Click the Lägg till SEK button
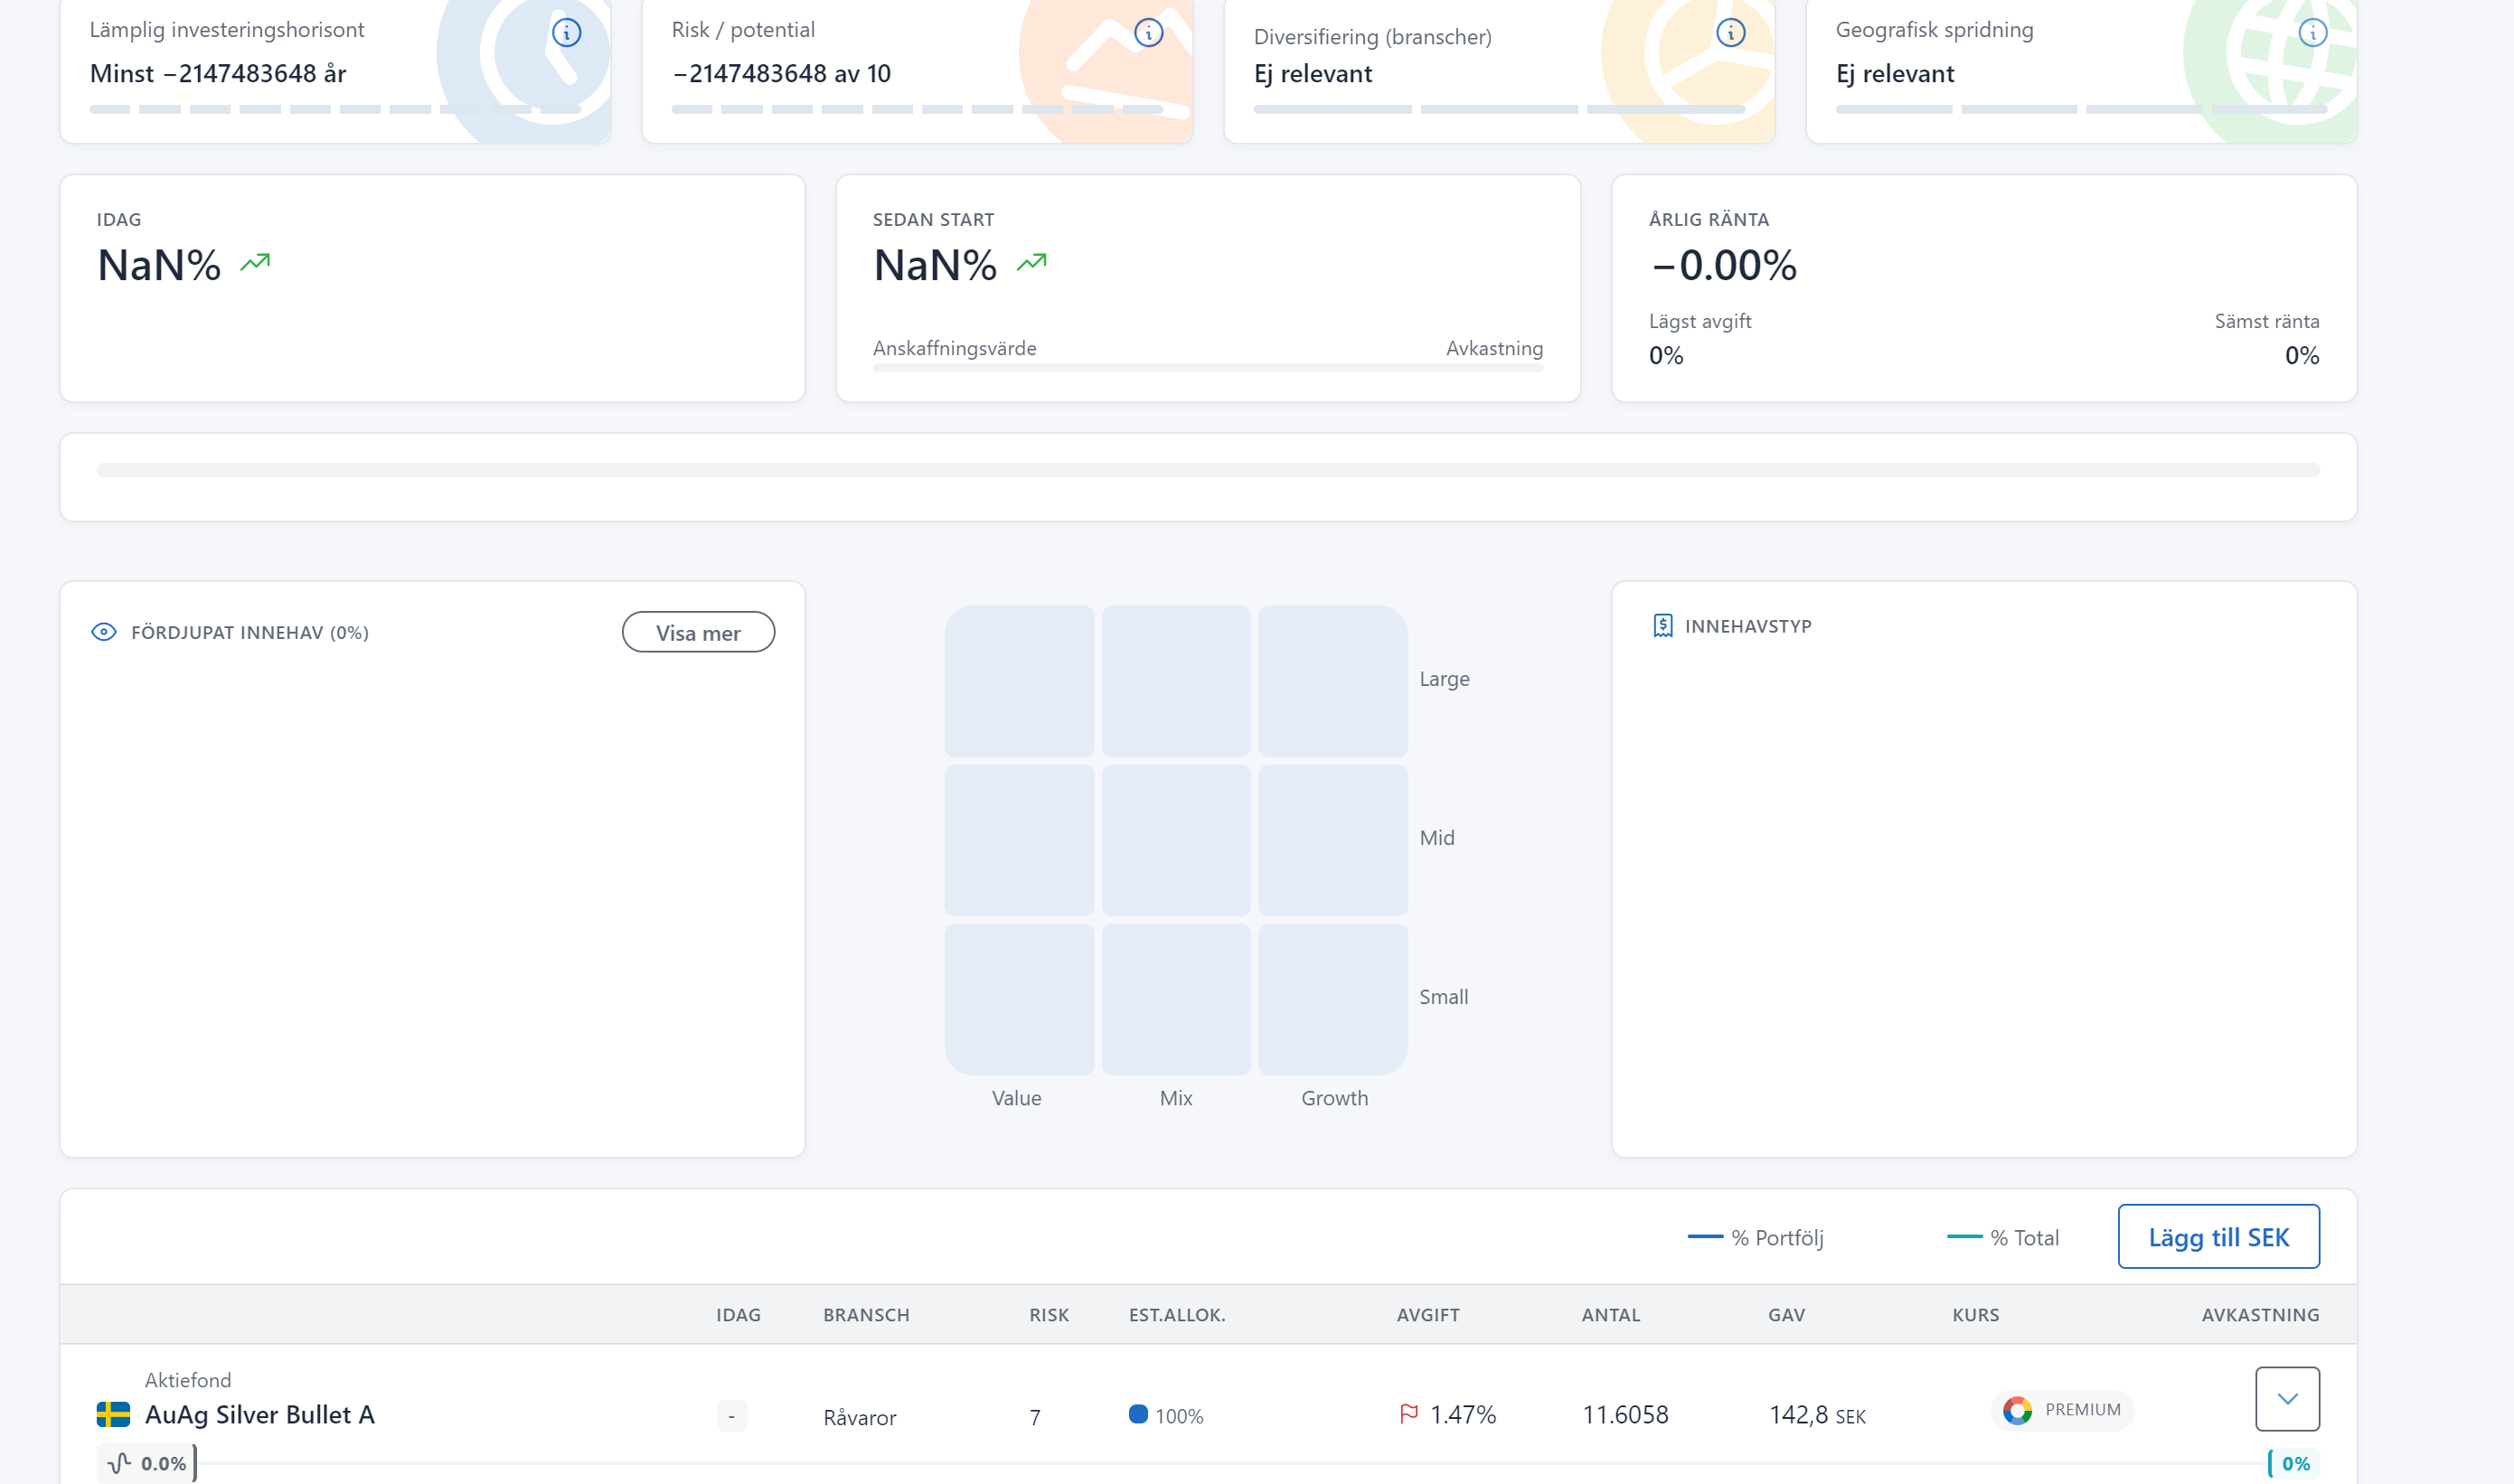 (2218, 1237)
